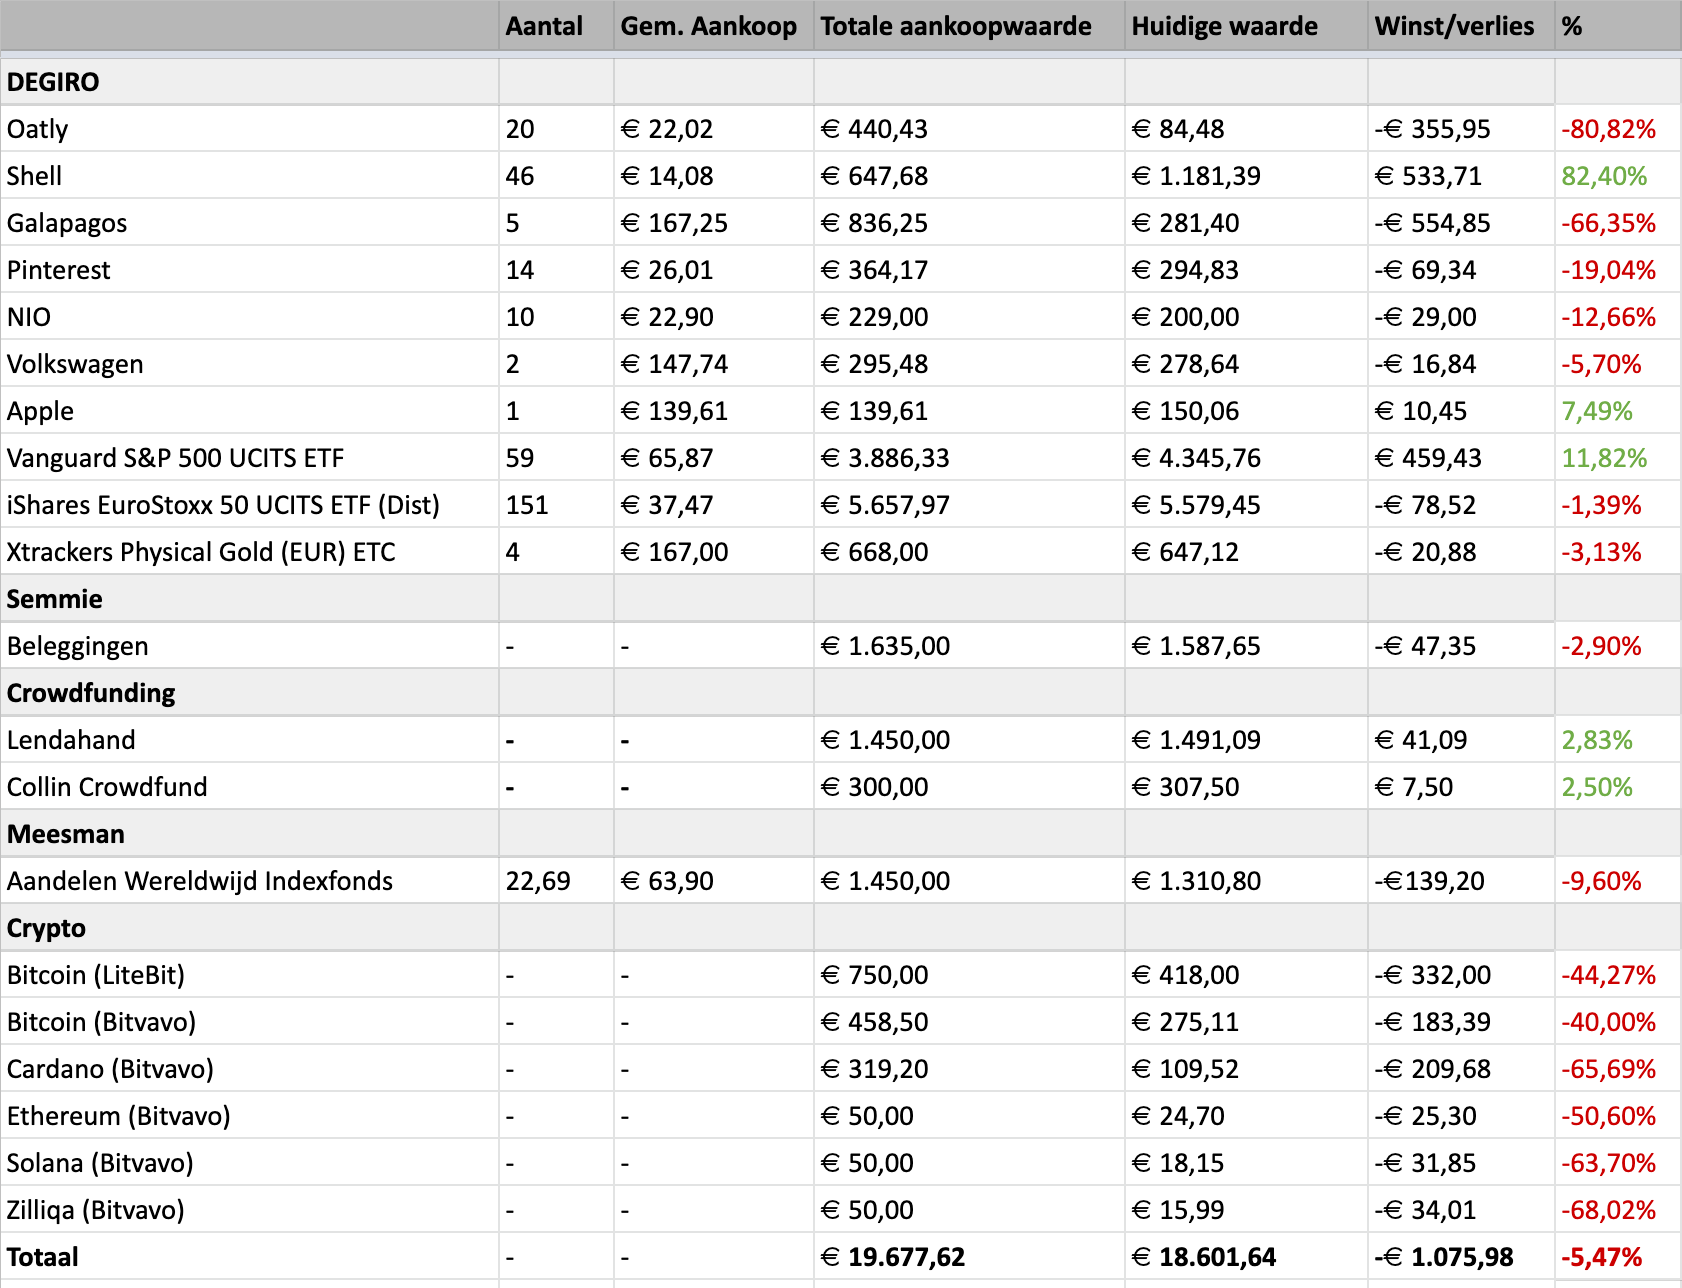The height and width of the screenshot is (1288, 1682).
Task: Select total purchase value € 19.677,62
Action: pos(970,1257)
